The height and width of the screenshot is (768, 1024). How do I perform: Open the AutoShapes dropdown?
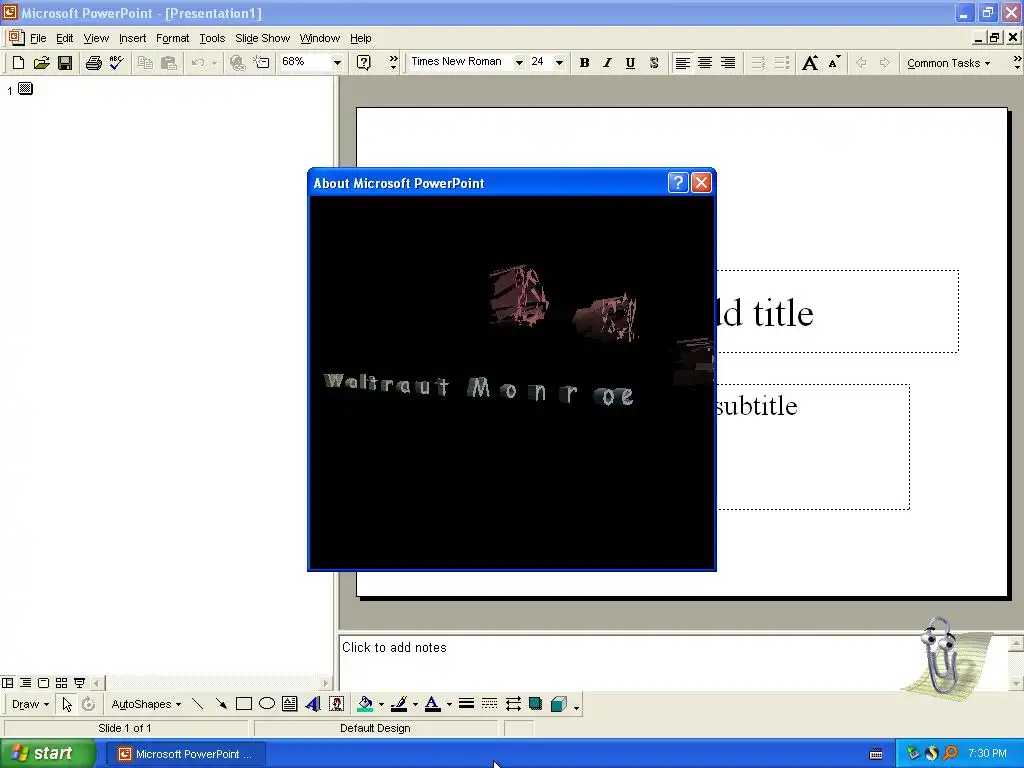146,704
